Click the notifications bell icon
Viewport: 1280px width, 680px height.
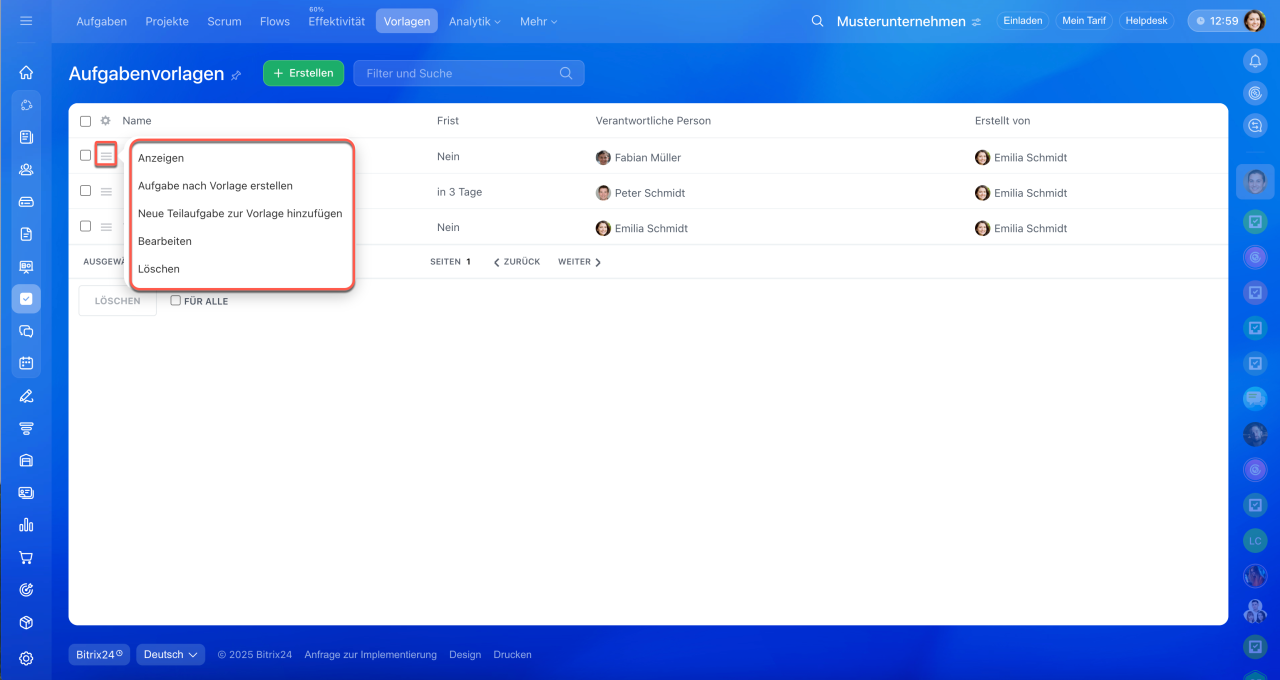click(x=1255, y=61)
